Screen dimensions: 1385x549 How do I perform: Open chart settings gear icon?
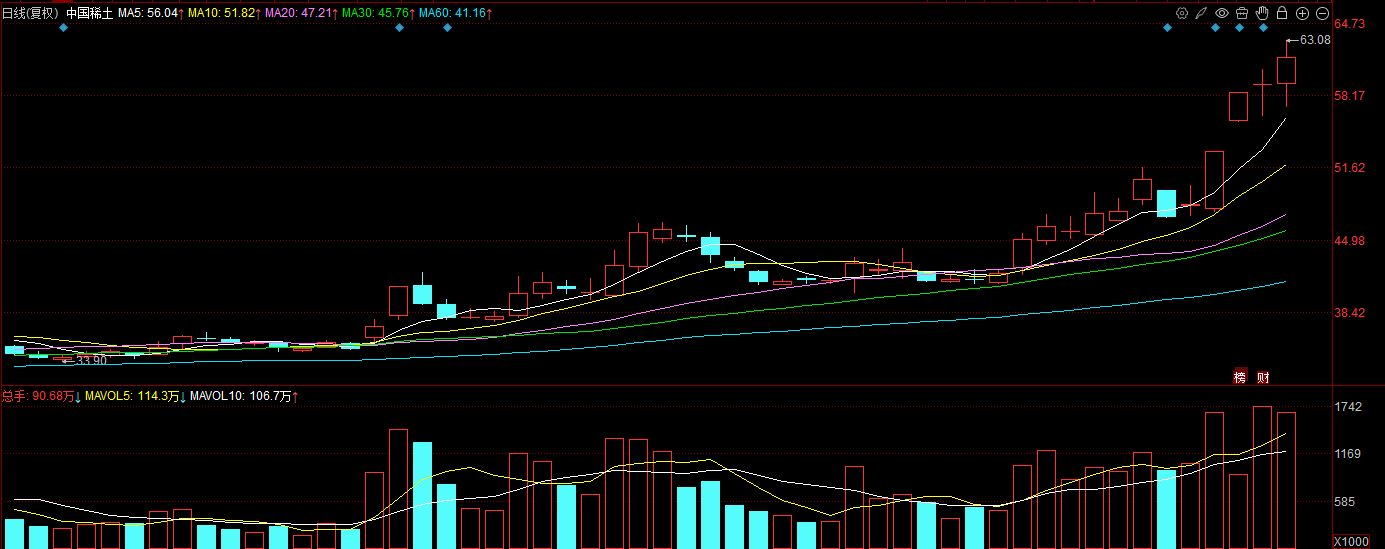(1182, 13)
